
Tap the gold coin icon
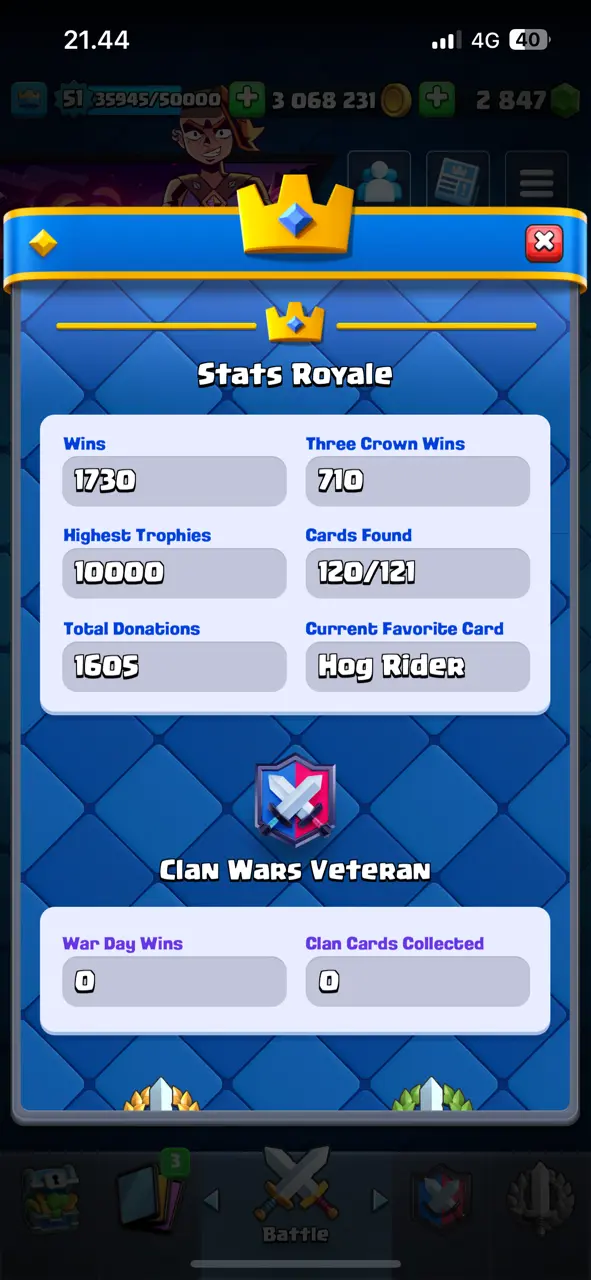396,100
